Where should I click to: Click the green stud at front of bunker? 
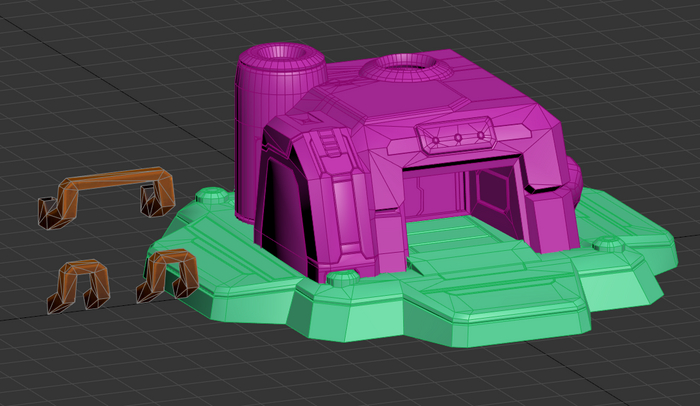[x=341, y=278]
